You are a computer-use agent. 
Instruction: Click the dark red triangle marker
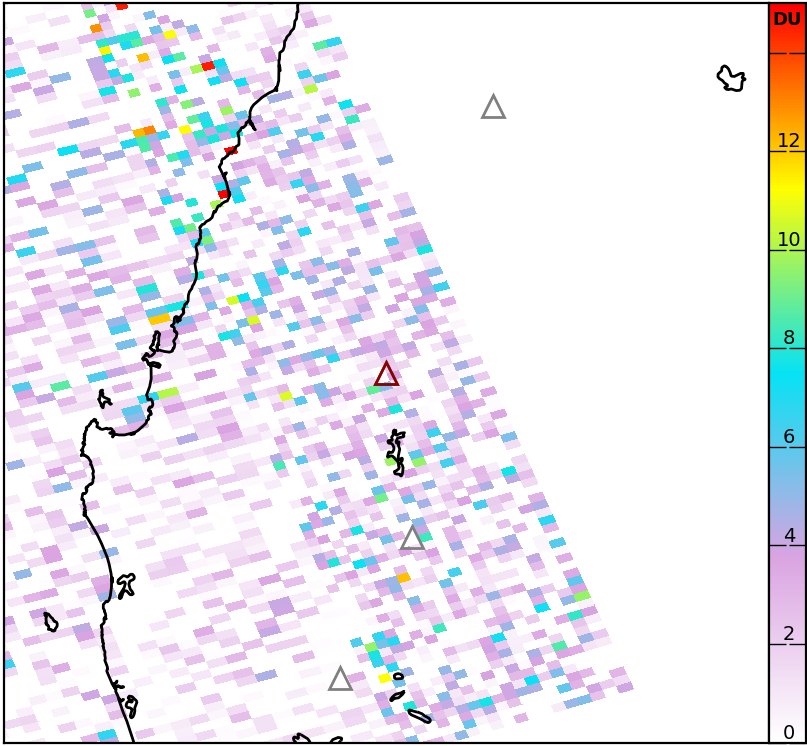pos(386,374)
